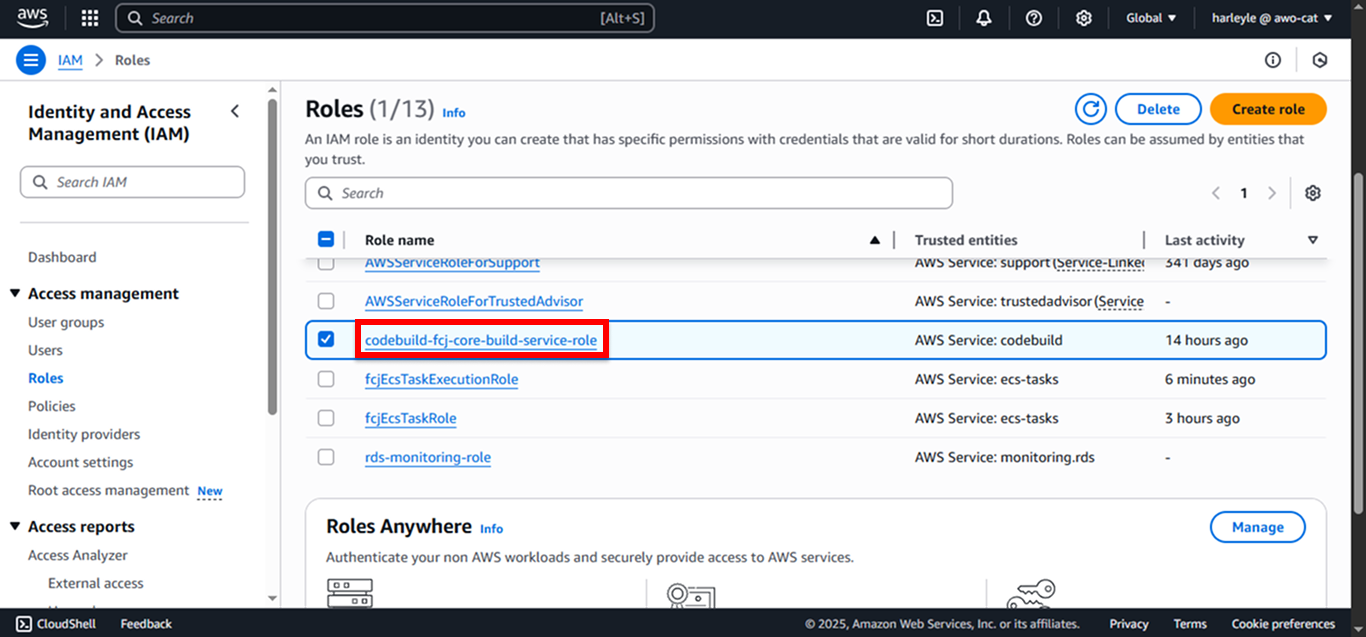Open harleyle @ awo-cat account menu
Screen dimensions: 1366x637
1271,18
